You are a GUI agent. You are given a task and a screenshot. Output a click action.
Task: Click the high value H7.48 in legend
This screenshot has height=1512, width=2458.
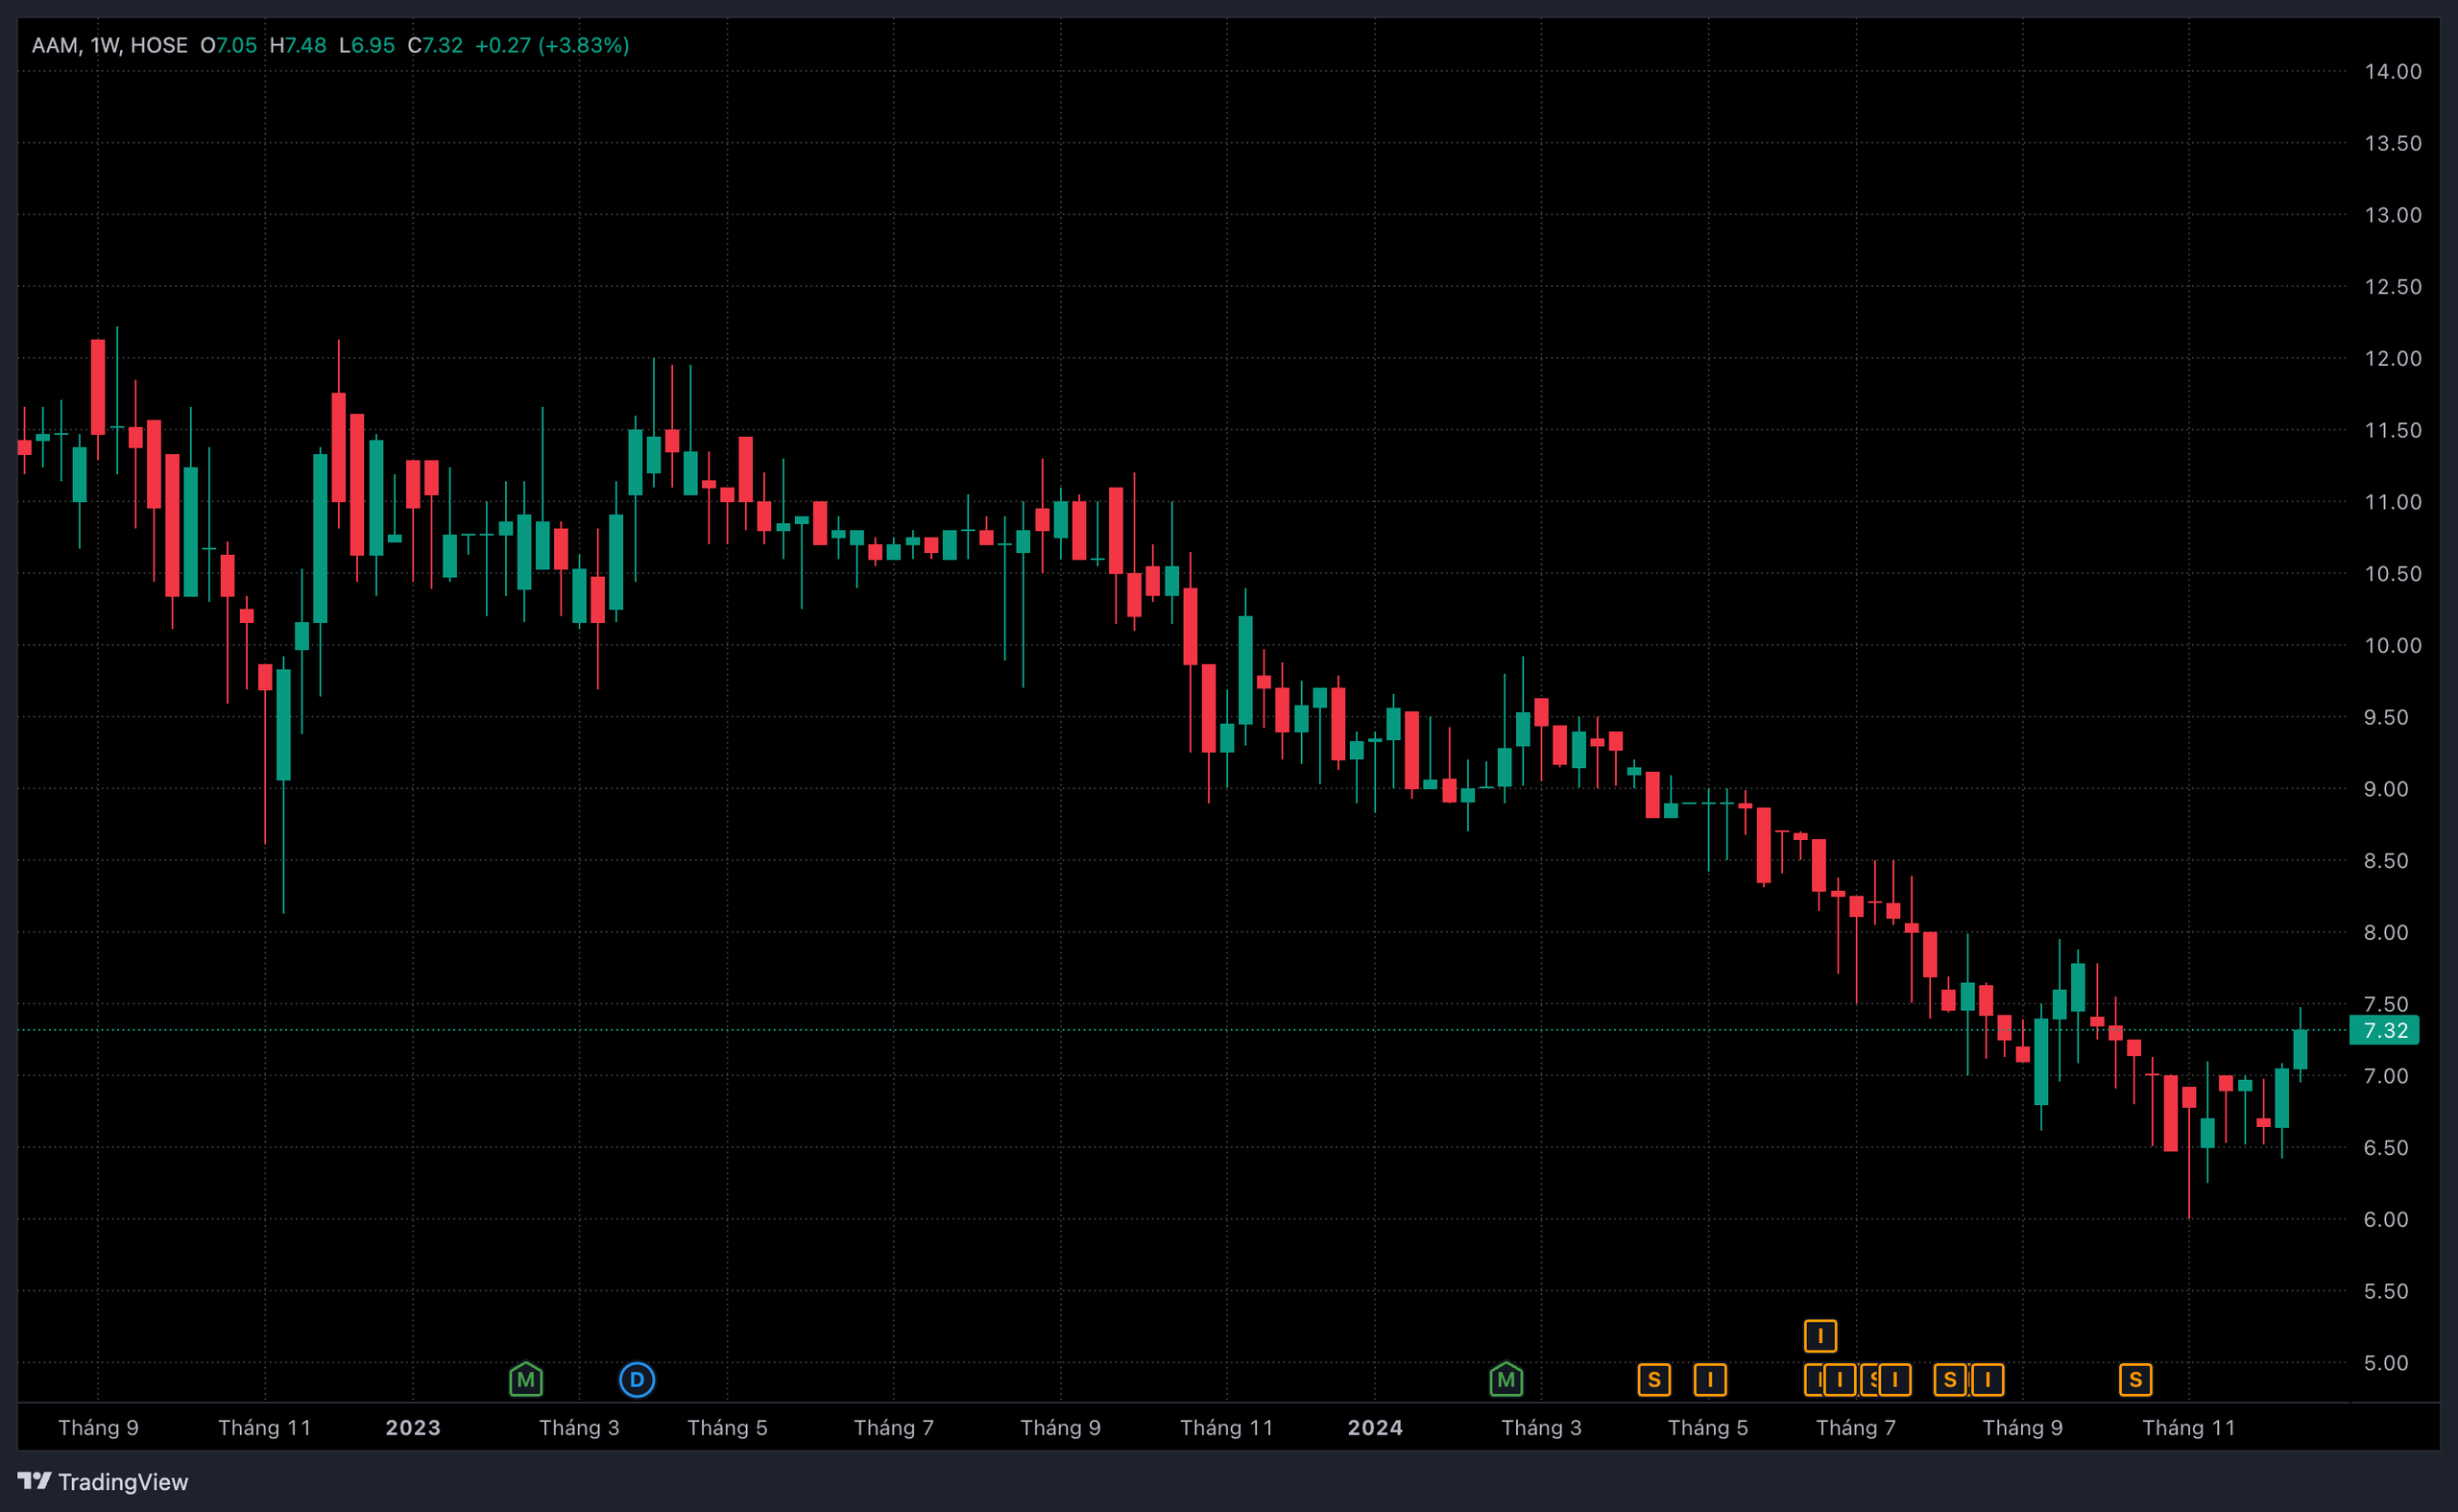[298, 45]
